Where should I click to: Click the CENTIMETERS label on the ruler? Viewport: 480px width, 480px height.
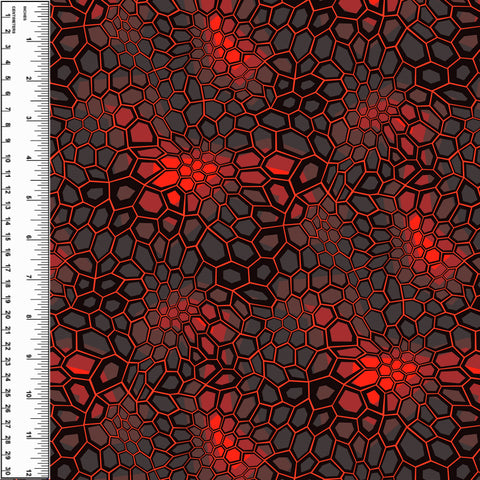[x=14, y=20]
